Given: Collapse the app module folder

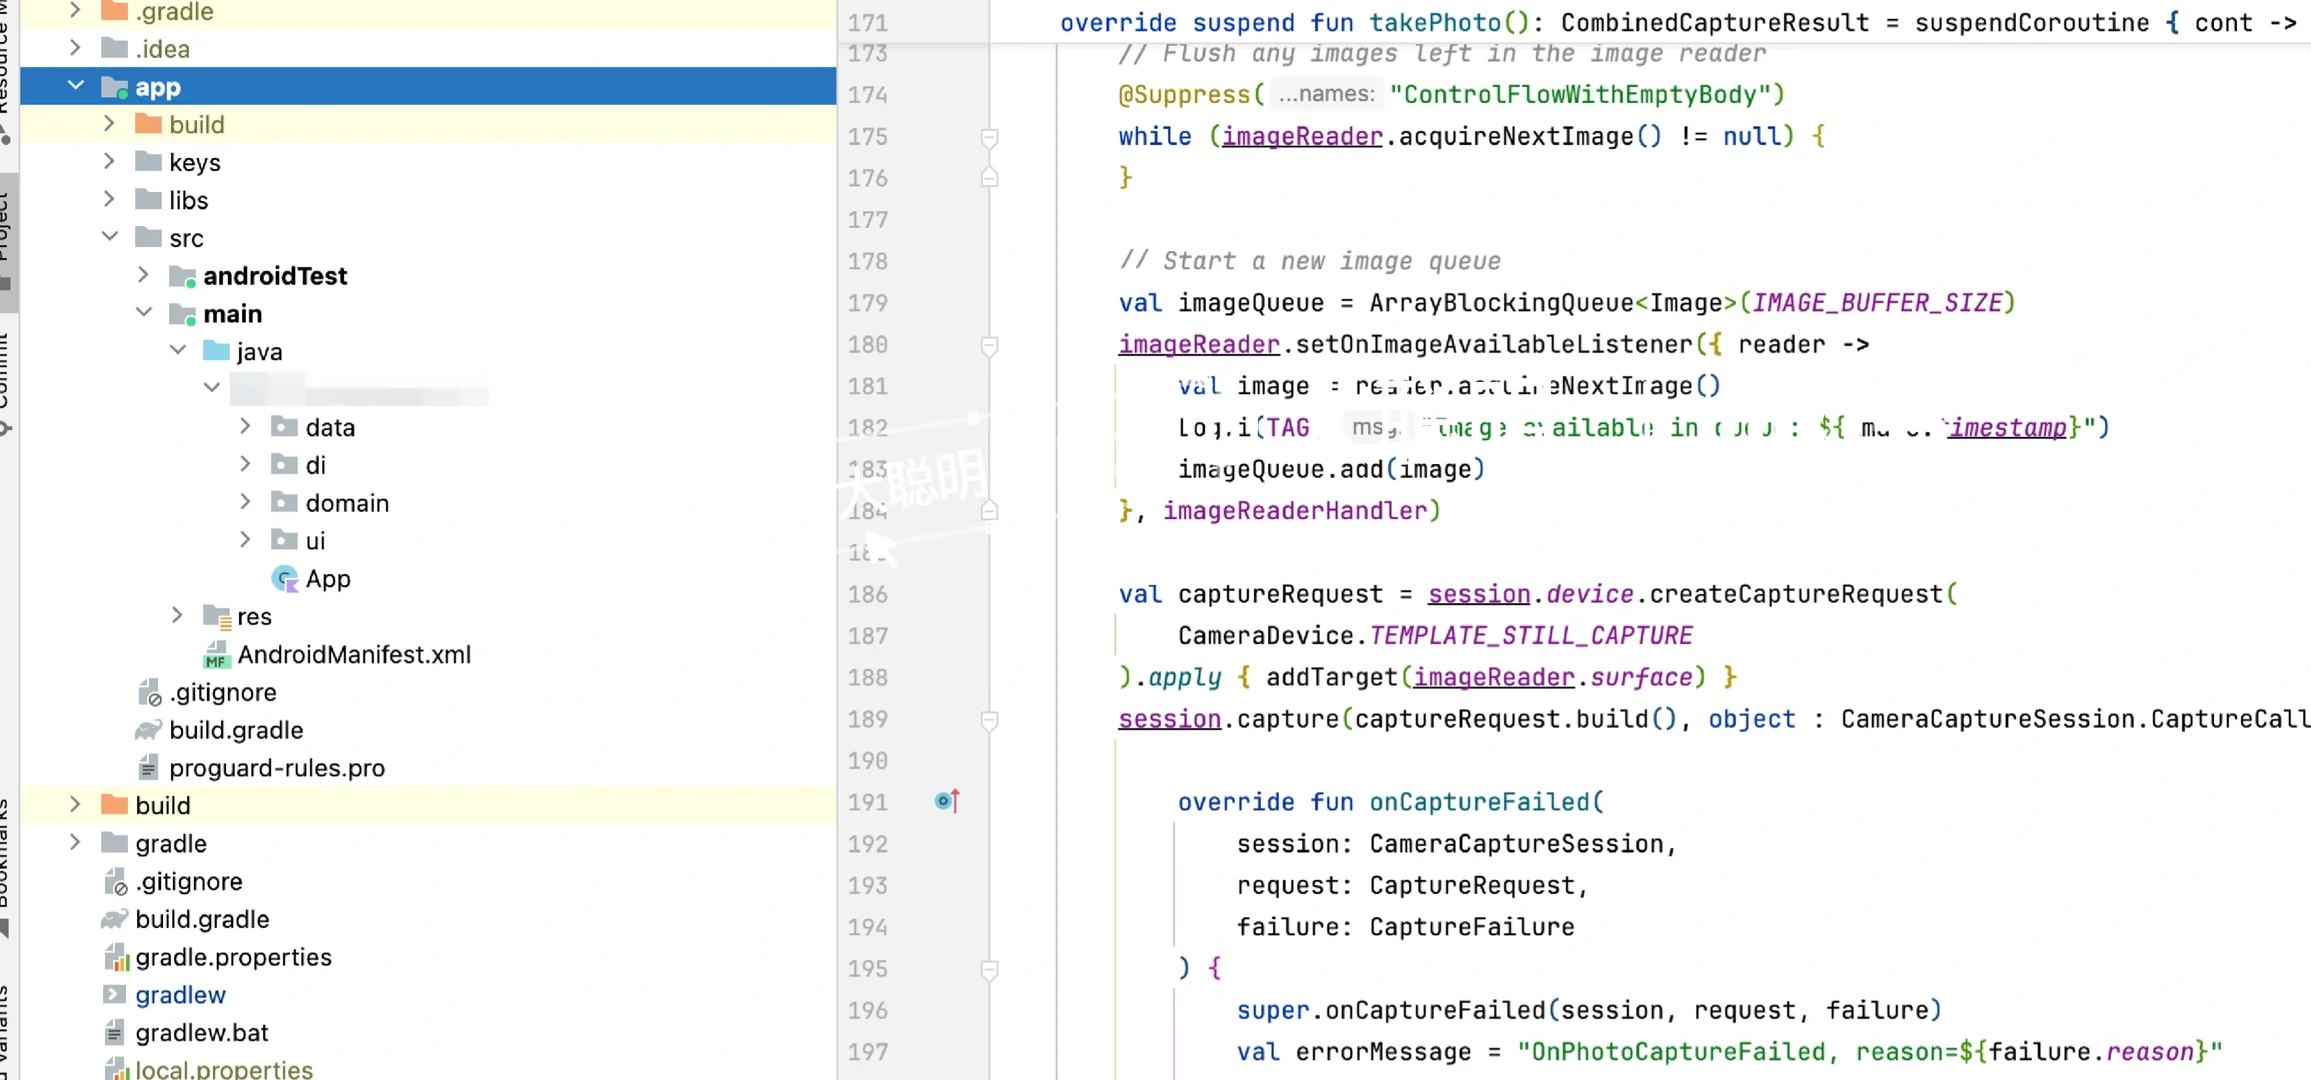Looking at the screenshot, I should [76, 86].
